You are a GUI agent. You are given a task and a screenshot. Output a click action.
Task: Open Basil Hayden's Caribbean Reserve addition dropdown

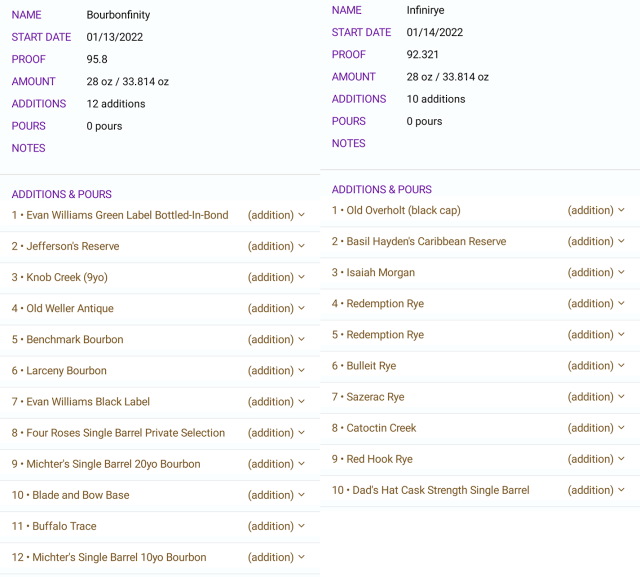[621, 241]
